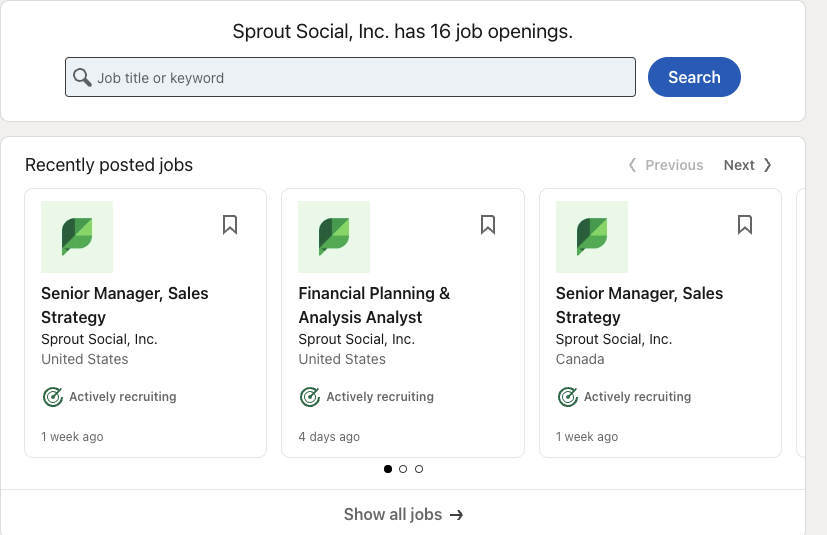Click the Sprout Social logo on first job card
The width and height of the screenshot is (827, 535).
77,237
